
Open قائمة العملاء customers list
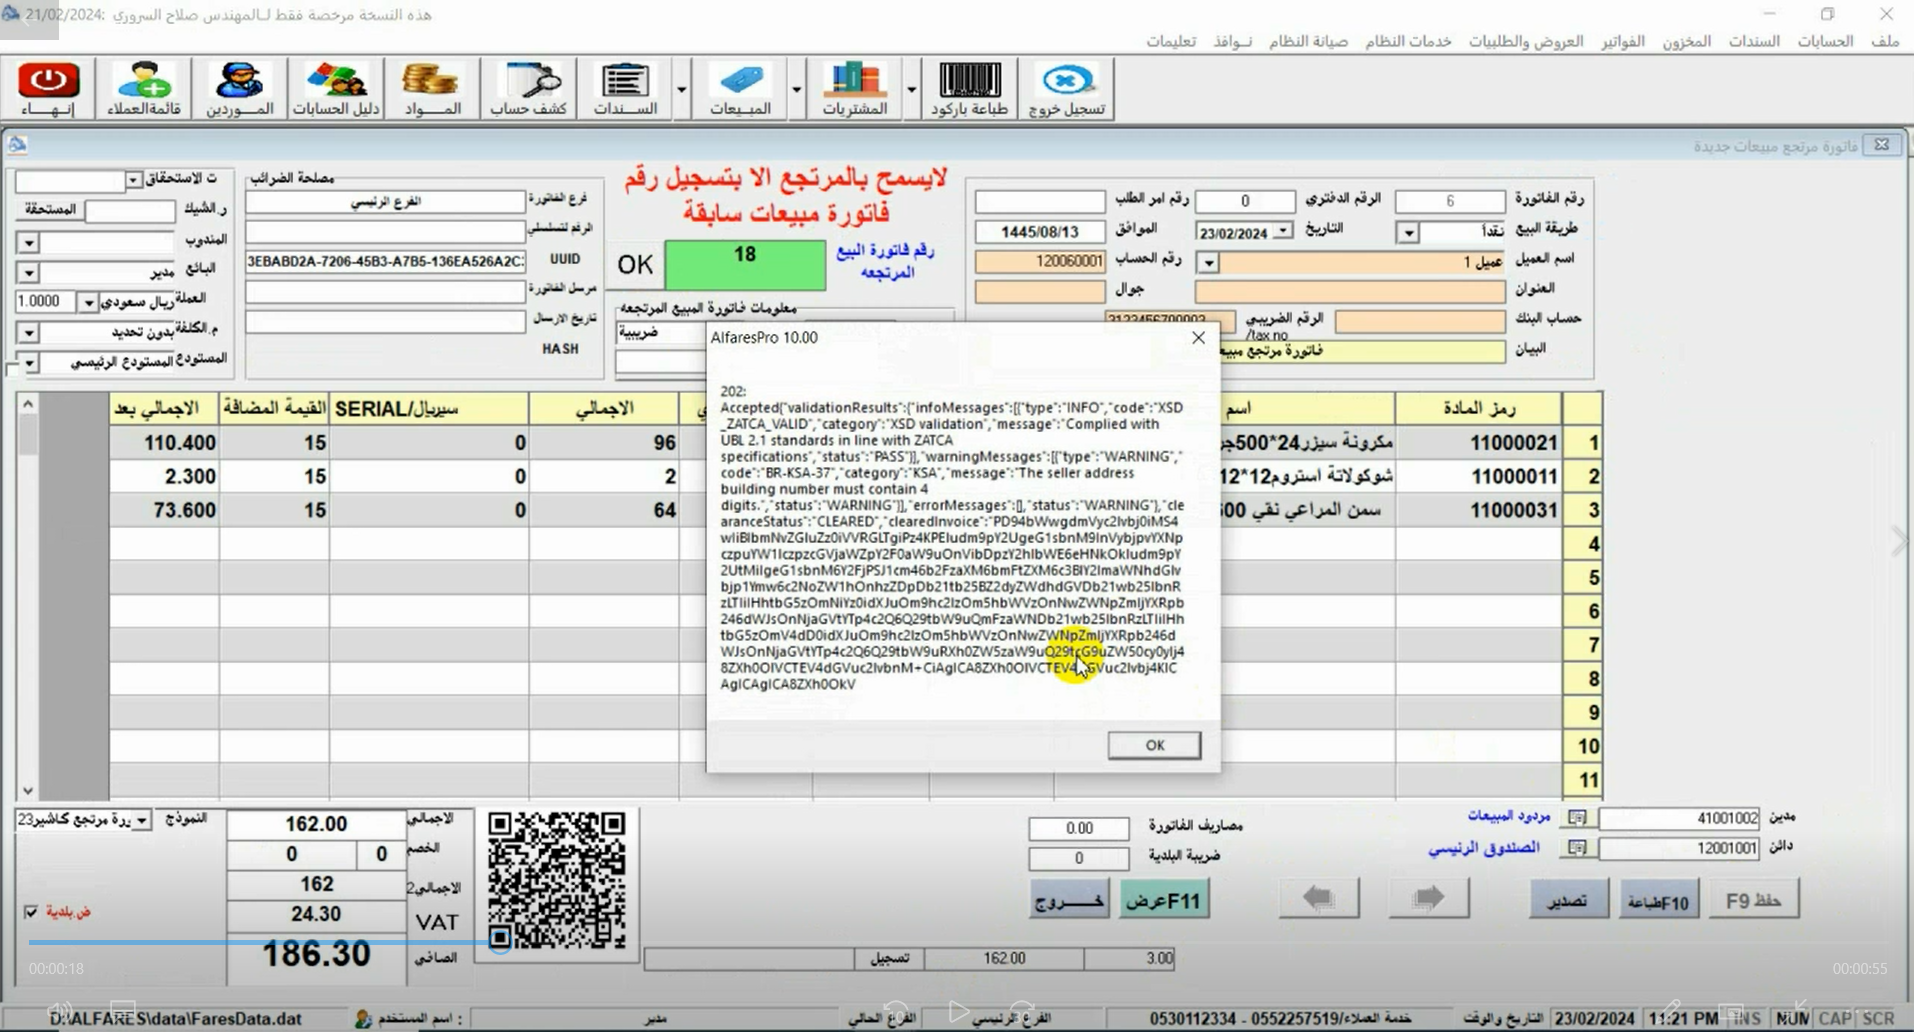click(x=145, y=89)
